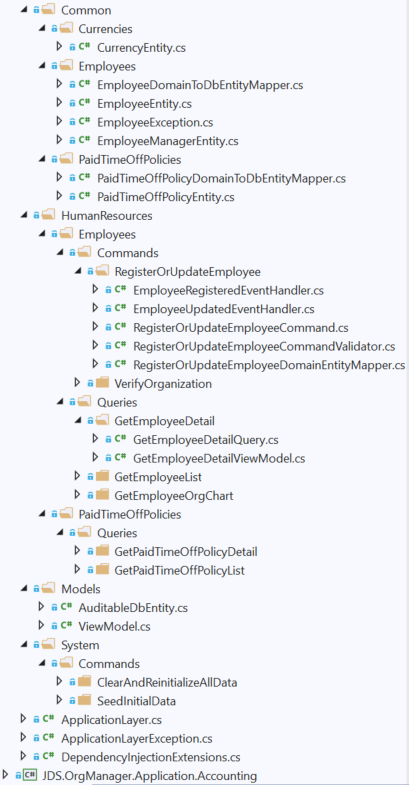This screenshot has height=785, width=409.
Task: Click the C# project icon of JDS.OrgManager.Application.Accounting
Action: tap(31, 775)
